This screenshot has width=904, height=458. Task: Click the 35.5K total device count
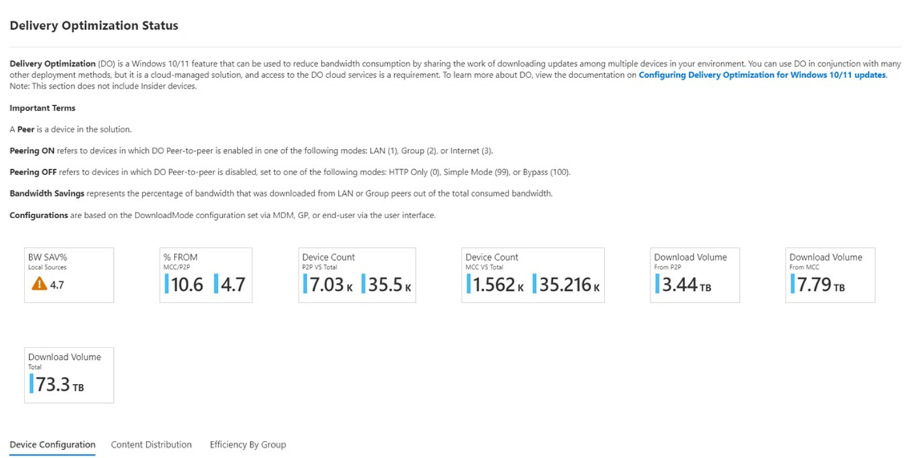click(x=388, y=285)
